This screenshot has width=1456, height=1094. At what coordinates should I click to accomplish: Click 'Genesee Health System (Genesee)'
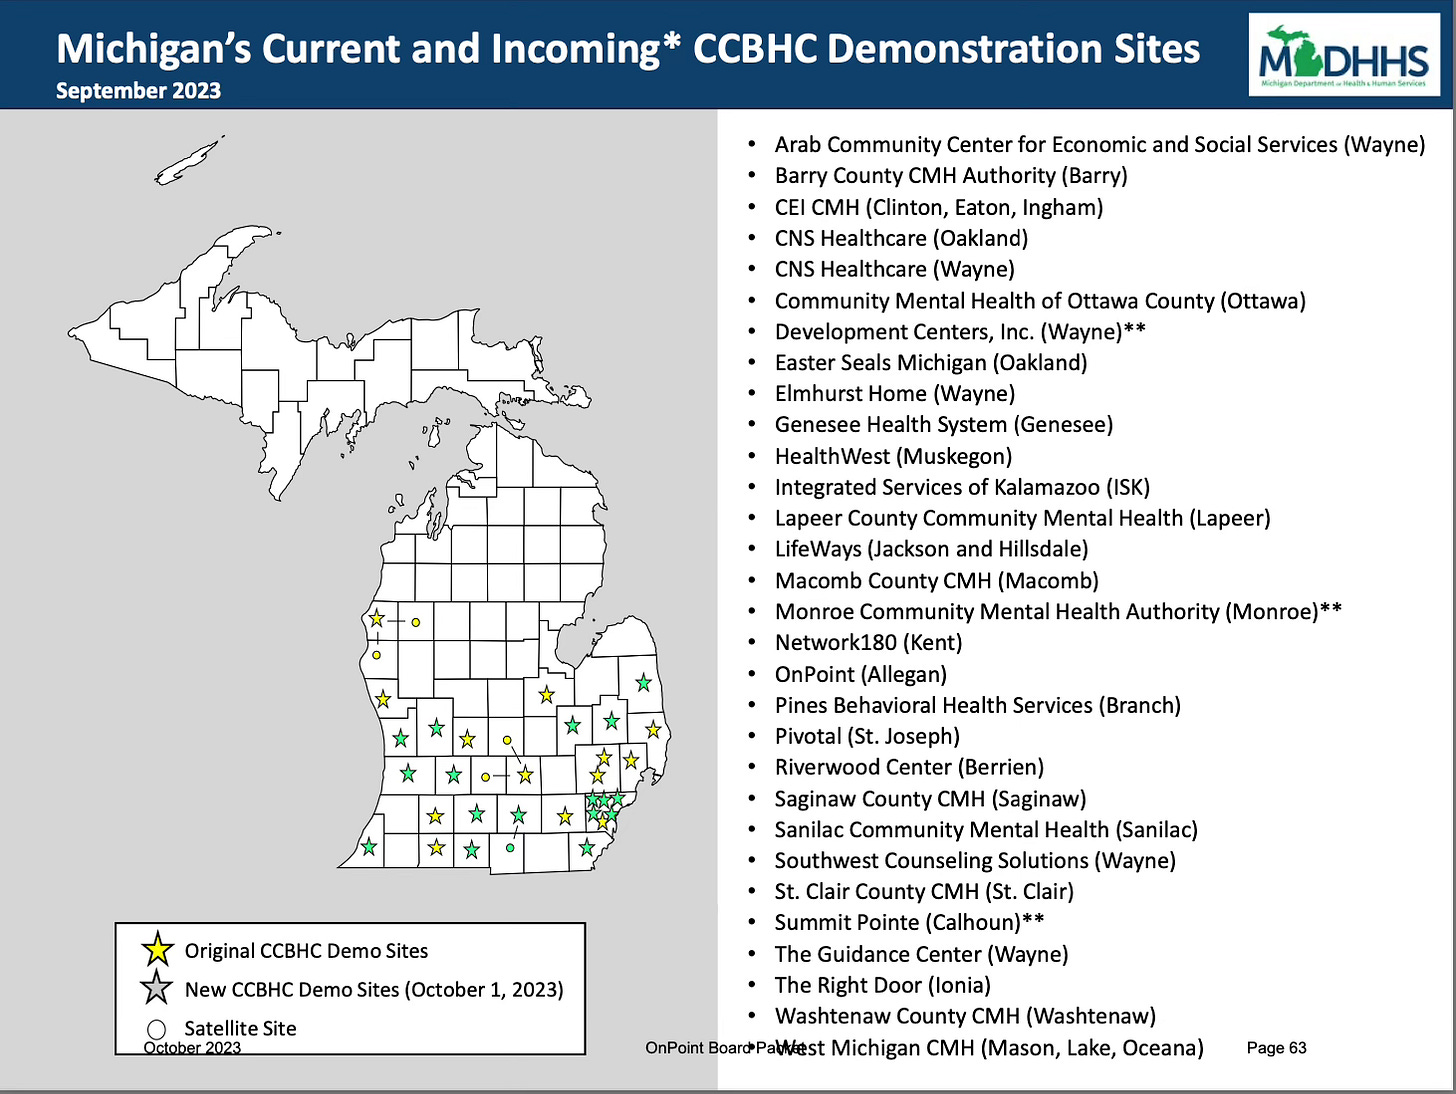pos(944,425)
